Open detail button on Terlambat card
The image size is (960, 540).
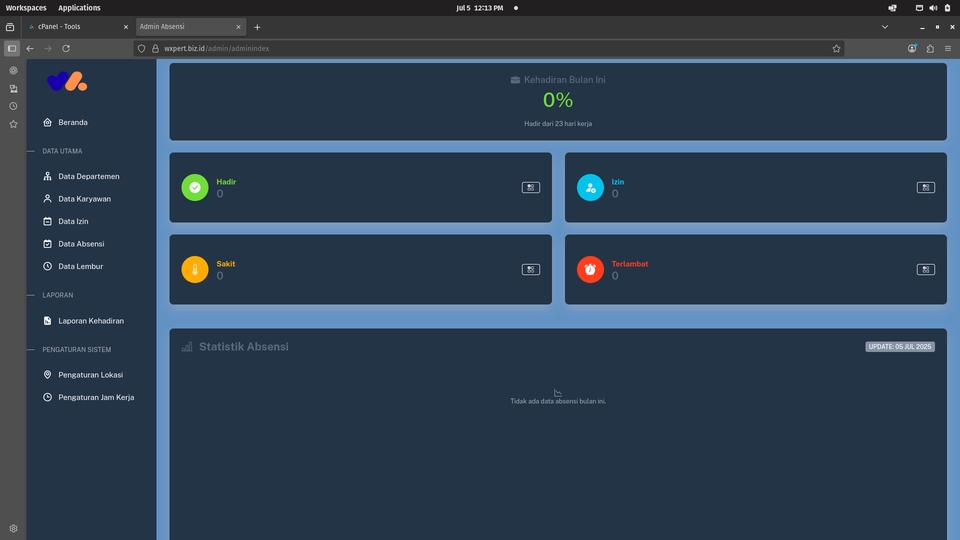926,269
